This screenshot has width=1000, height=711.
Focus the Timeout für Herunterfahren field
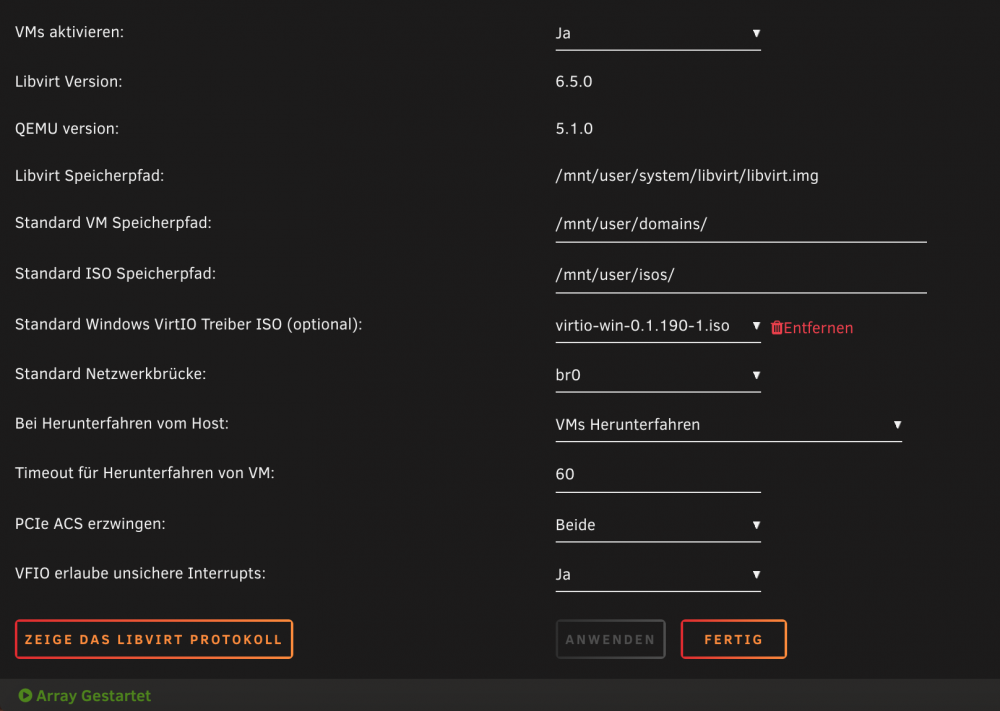[658, 474]
